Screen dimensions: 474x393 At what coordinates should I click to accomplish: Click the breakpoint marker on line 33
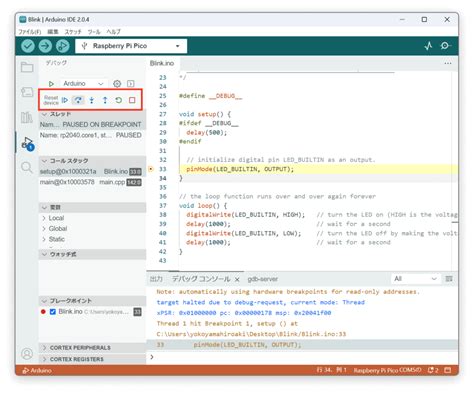coord(151,169)
